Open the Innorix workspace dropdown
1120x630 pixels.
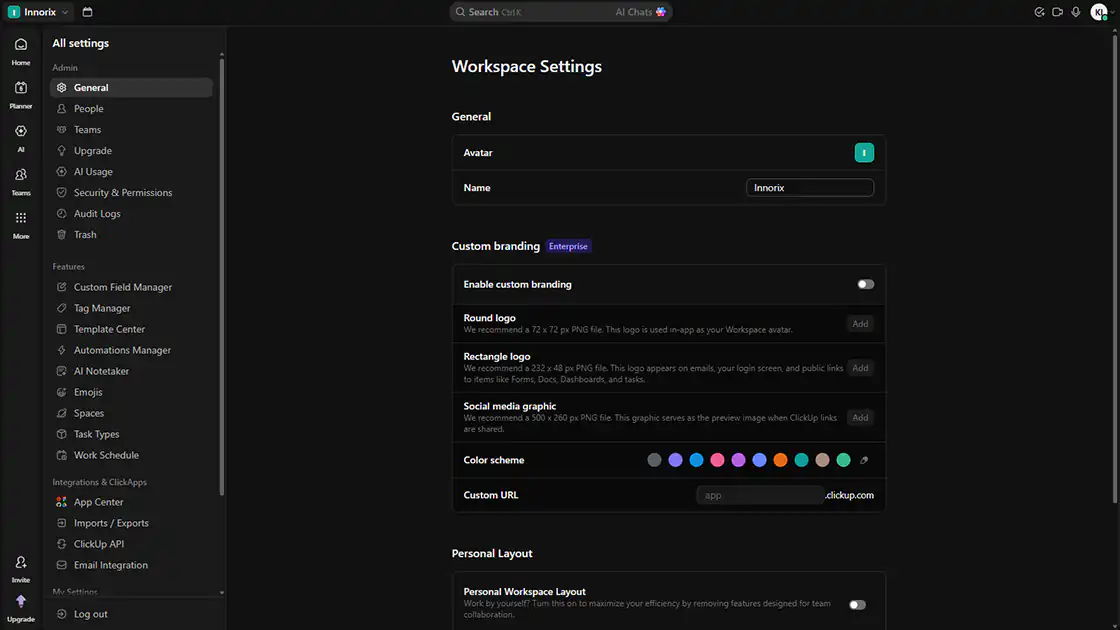click(39, 12)
